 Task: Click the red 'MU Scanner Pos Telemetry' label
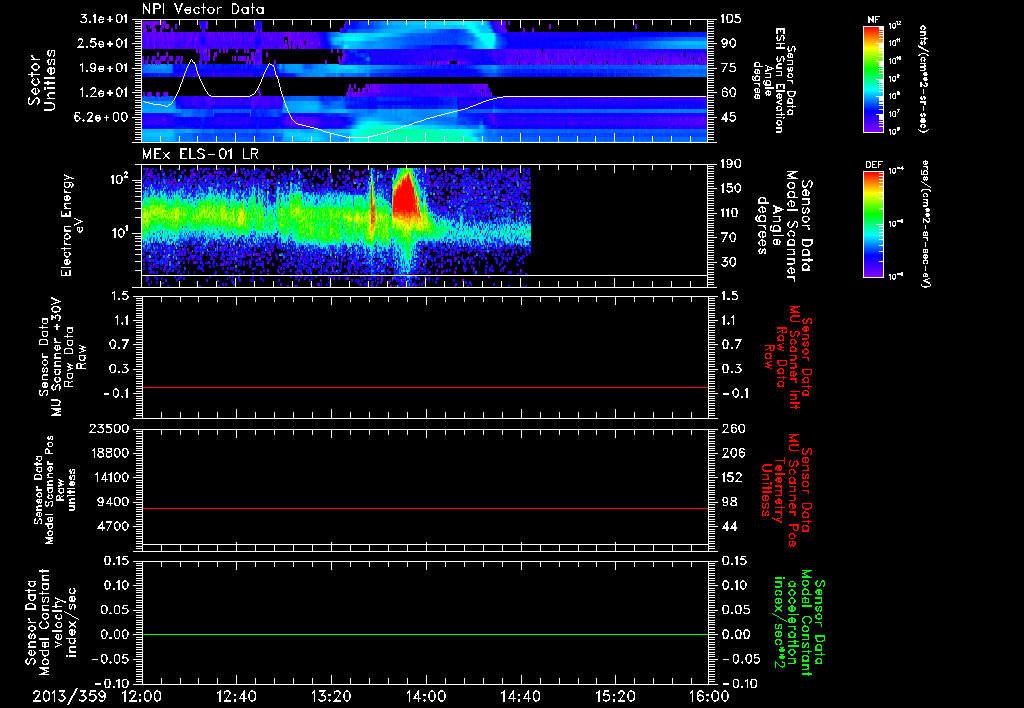pyautogui.click(x=785, y=491)
